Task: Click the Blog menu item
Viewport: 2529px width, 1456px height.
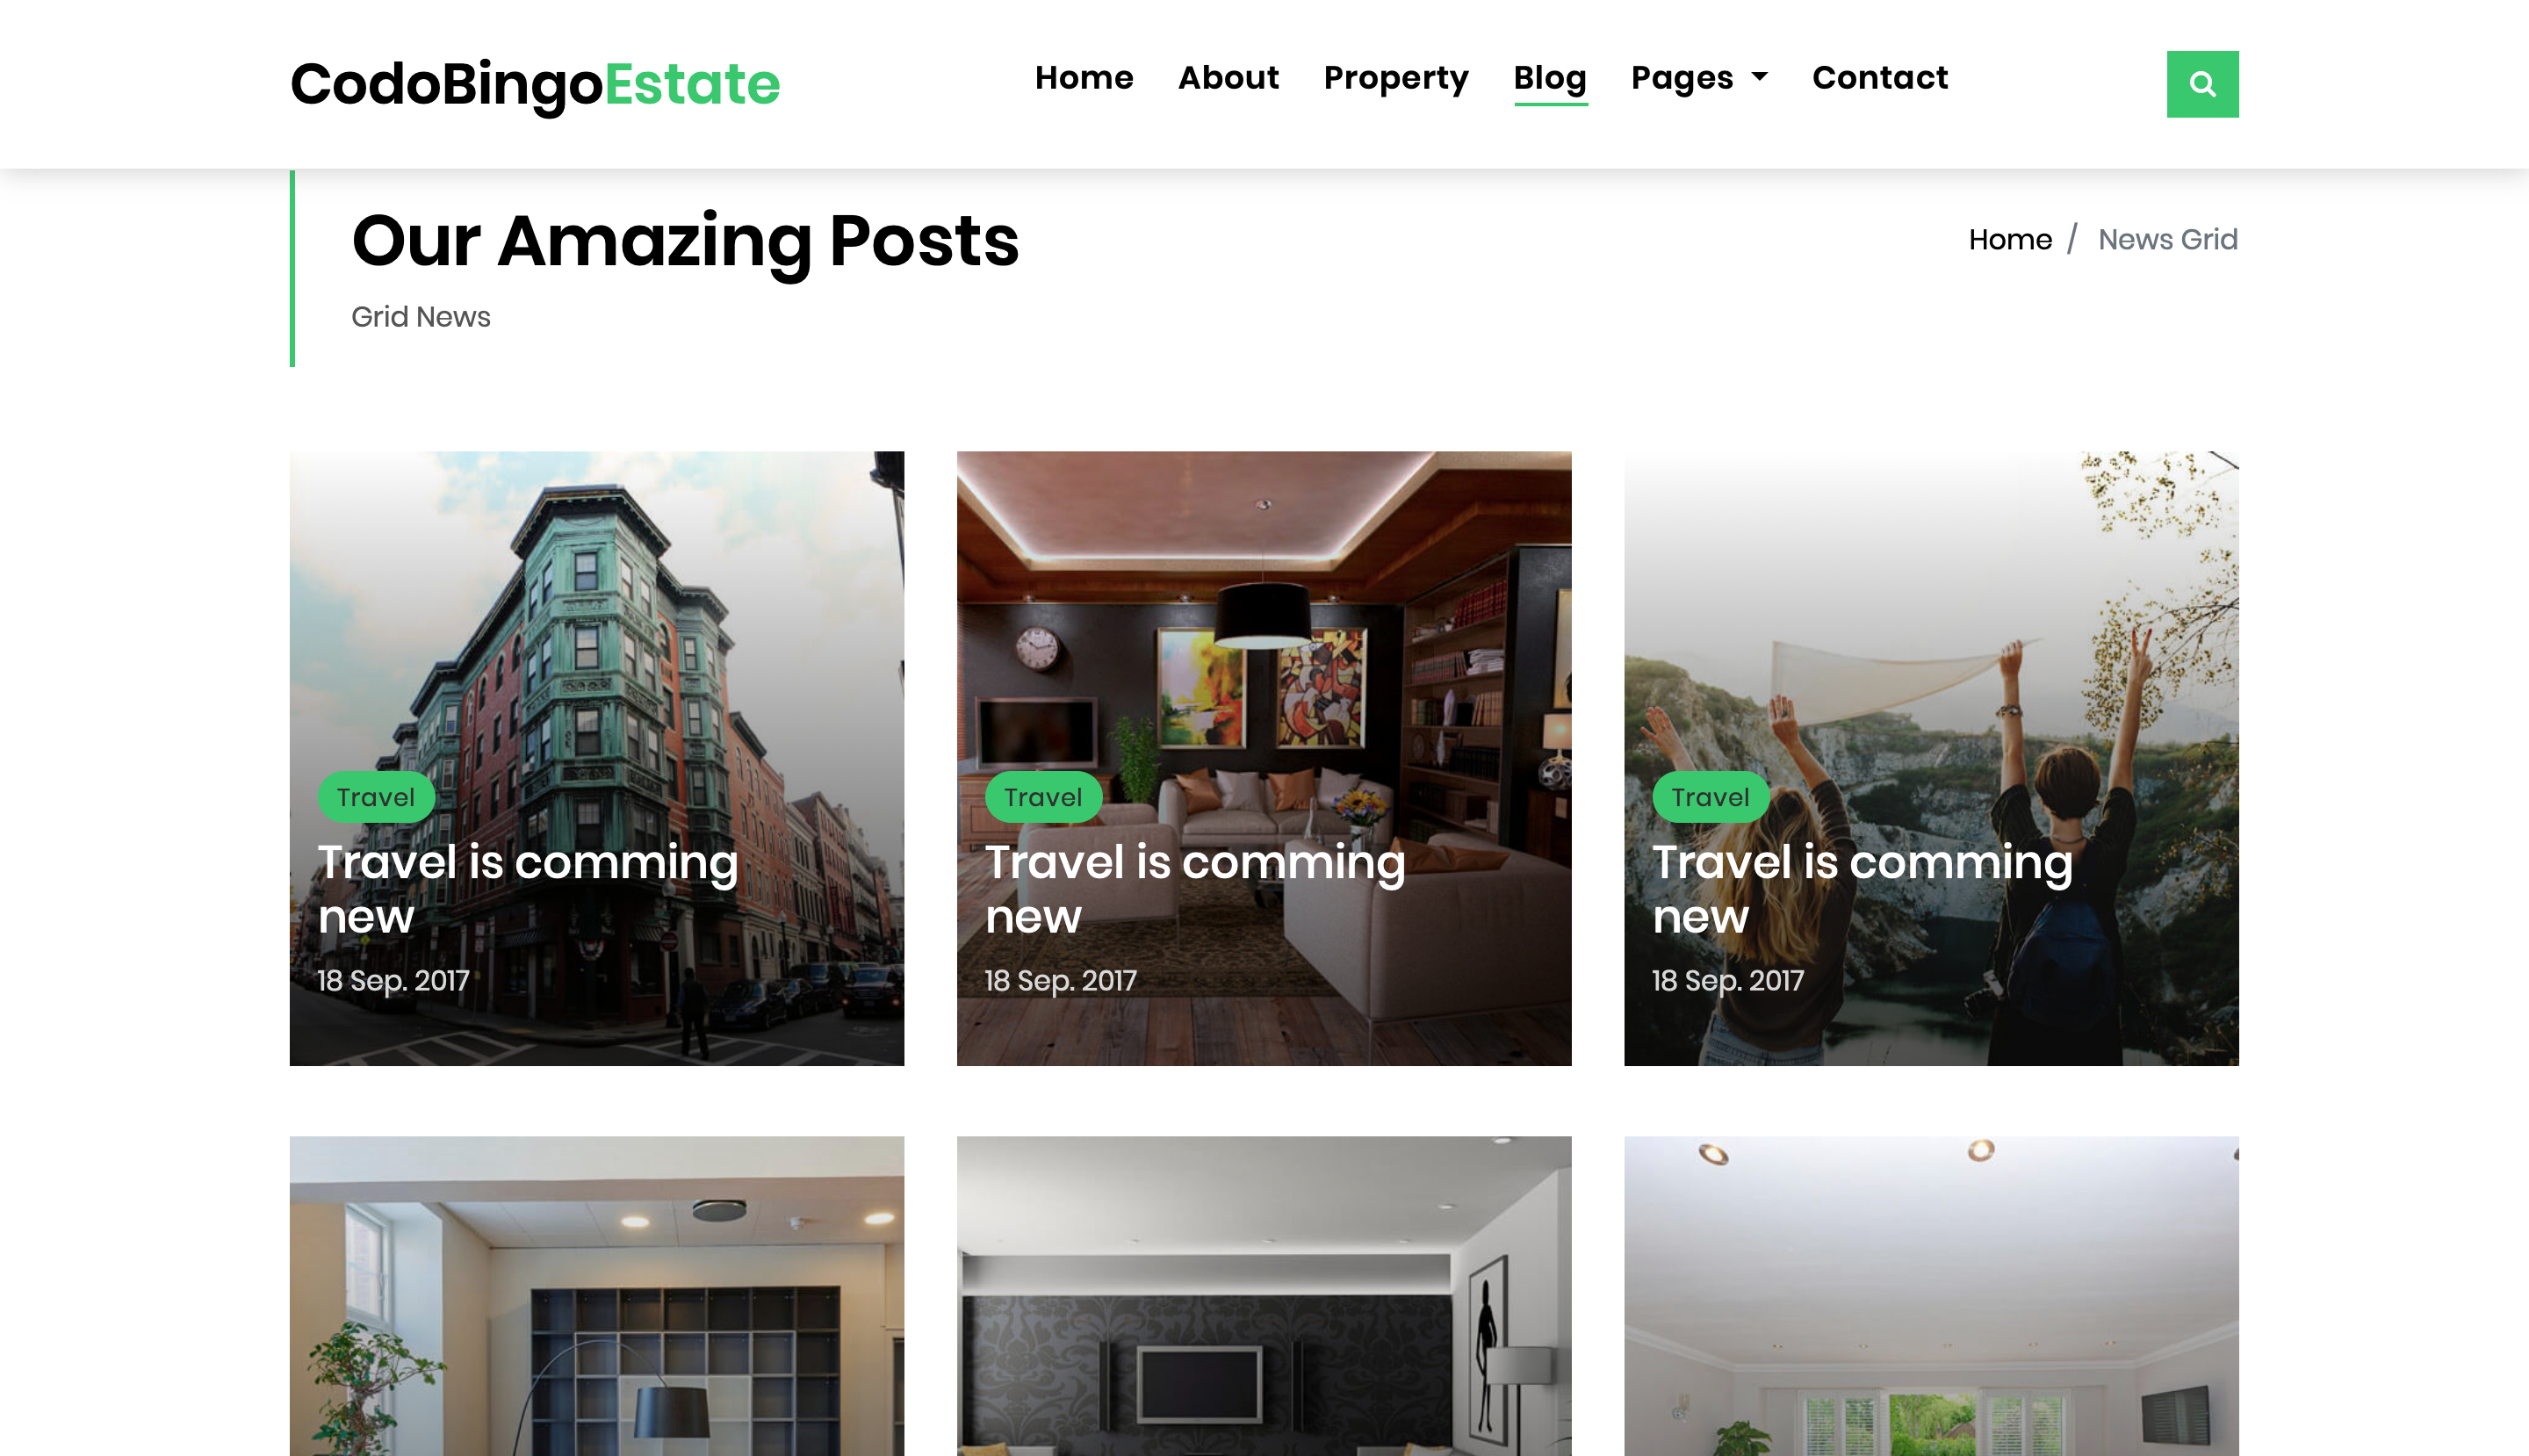Action: (x=1549, y=76)
